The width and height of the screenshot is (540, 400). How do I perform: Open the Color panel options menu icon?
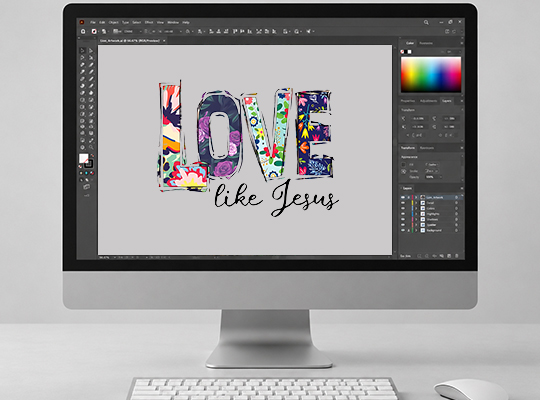coord(461,43)
